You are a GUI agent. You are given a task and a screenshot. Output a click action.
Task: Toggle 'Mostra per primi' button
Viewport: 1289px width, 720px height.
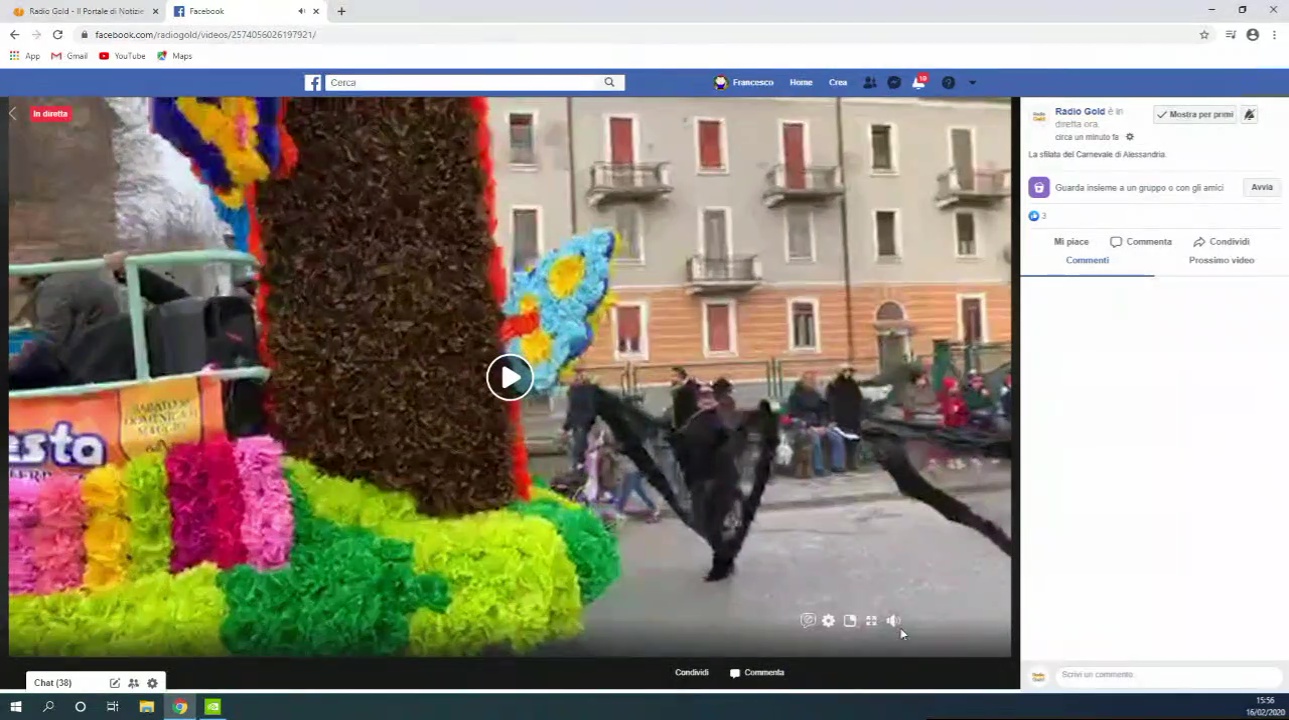pyautogui.click(x=1194, y=115)
